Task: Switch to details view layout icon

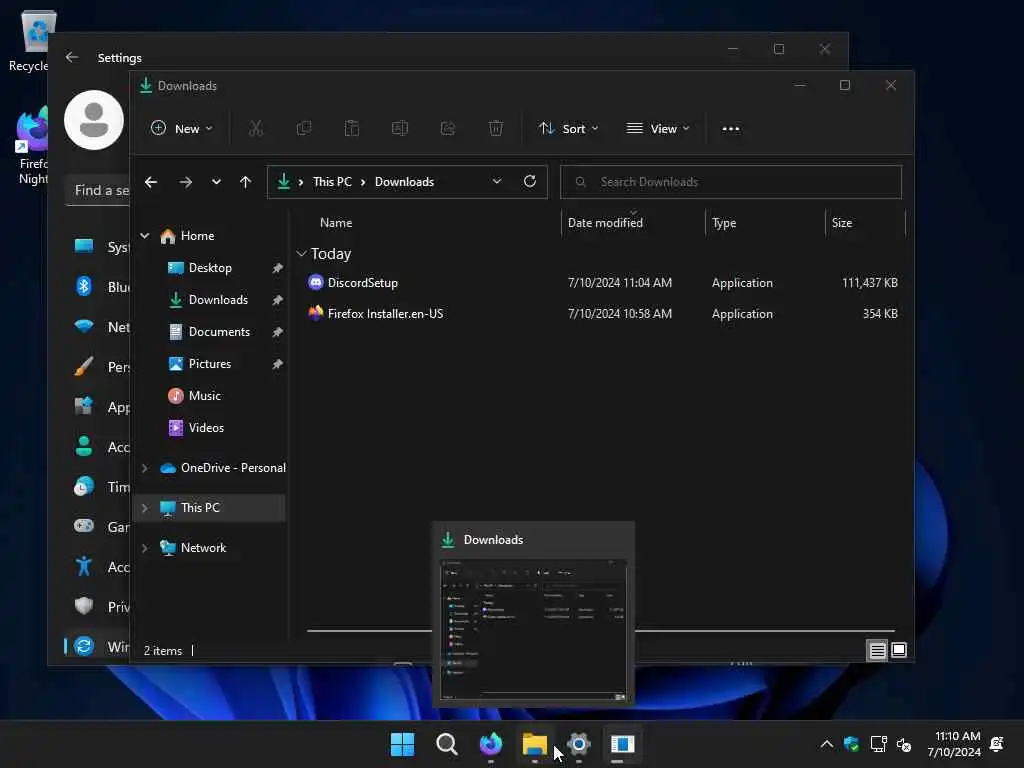Action: coord(877,650)
